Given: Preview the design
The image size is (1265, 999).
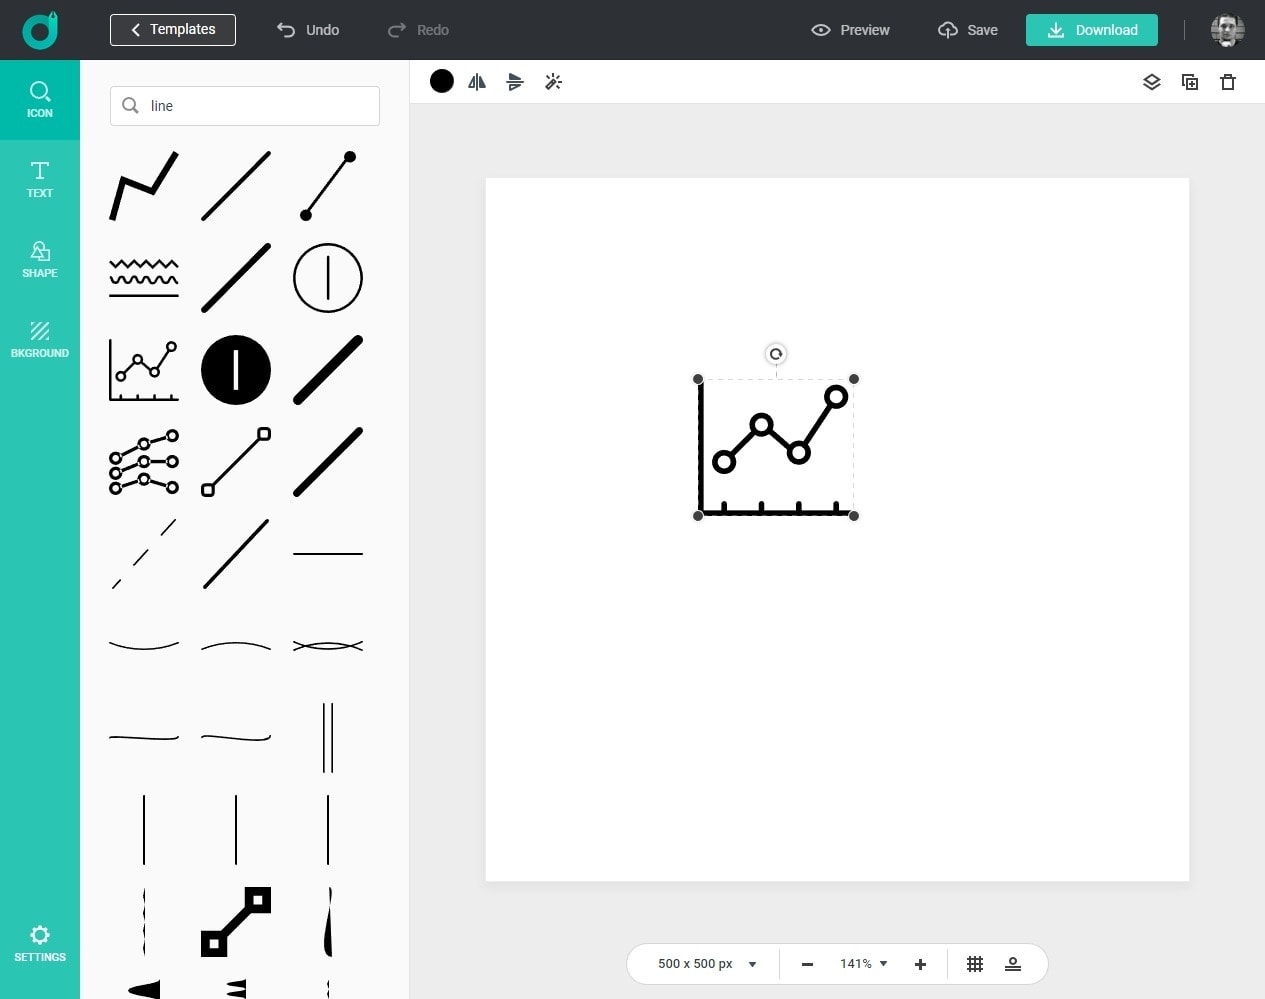Looking at the screenshot, I should click(x=850, y=30).
